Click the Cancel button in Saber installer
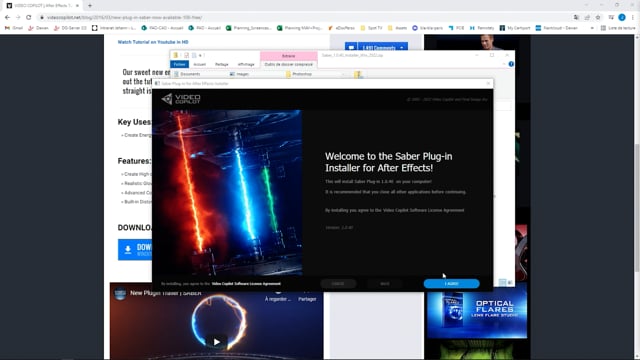Screen dimensions: 640x360 click(x=338, y=284)
